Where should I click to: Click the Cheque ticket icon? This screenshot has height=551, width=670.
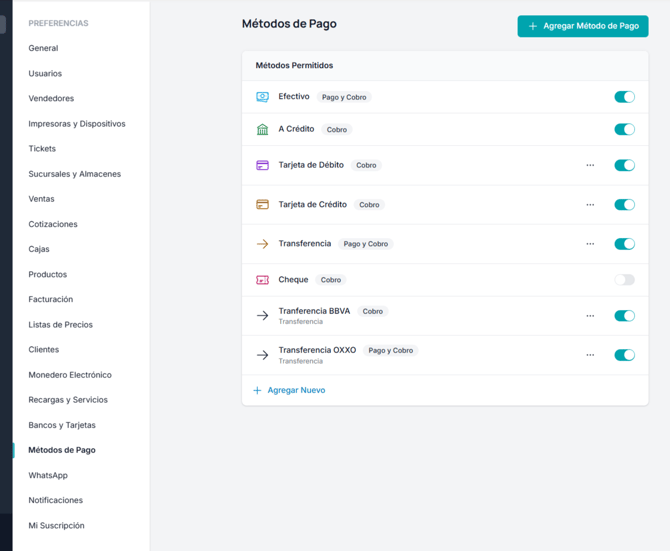[x=262, y=280]
